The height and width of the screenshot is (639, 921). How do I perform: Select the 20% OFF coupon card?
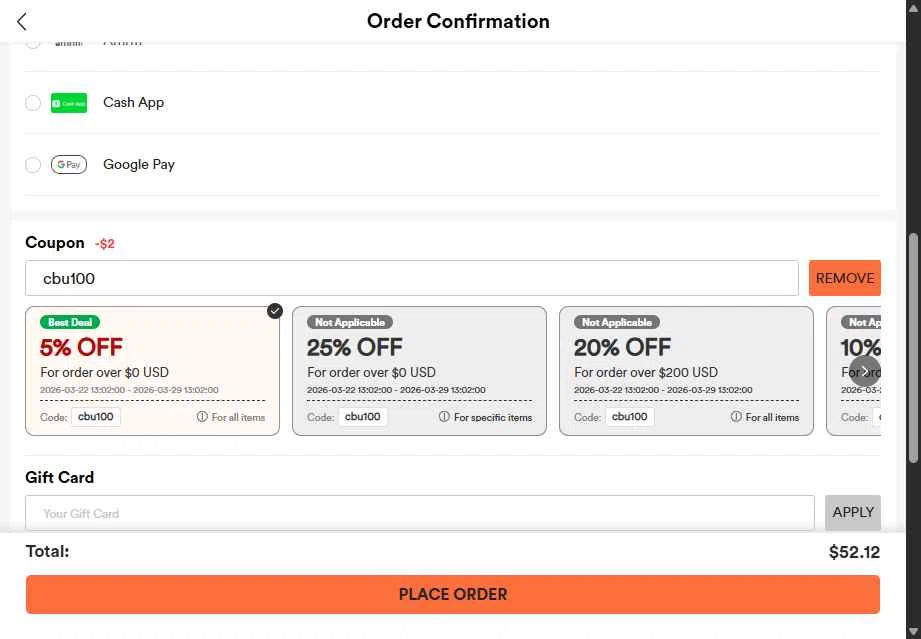[686, 371]
